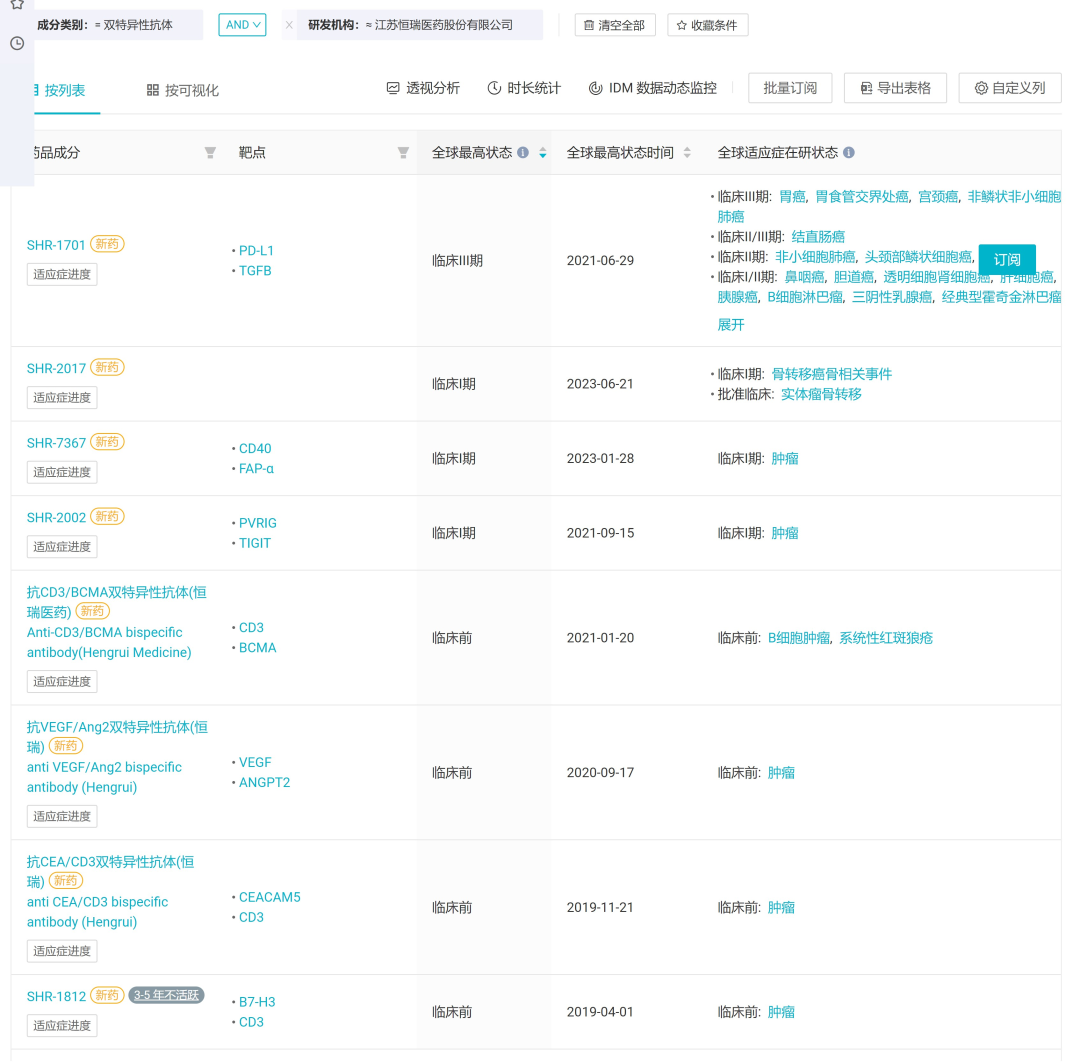The height and width of the screenshot is (1062, 1080).
Task: Sort by 全球最高状态 column arrows
Action: 543,153
